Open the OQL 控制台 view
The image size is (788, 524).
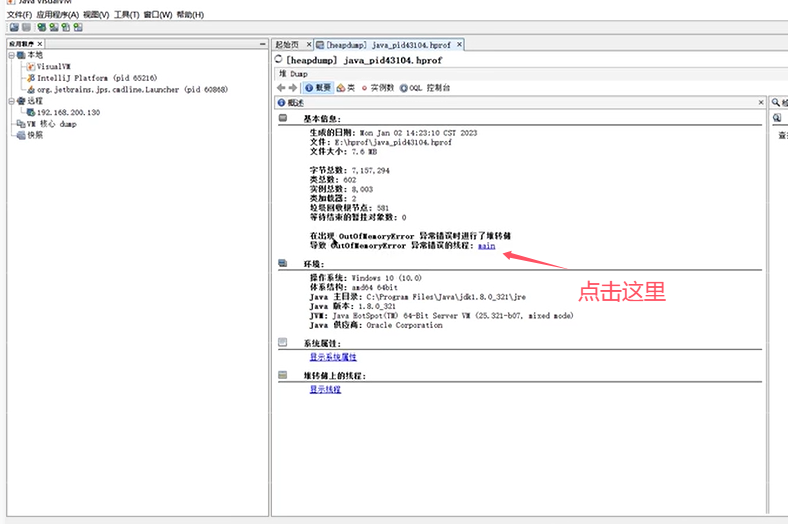pyautogui.click(x=425, y=88)
